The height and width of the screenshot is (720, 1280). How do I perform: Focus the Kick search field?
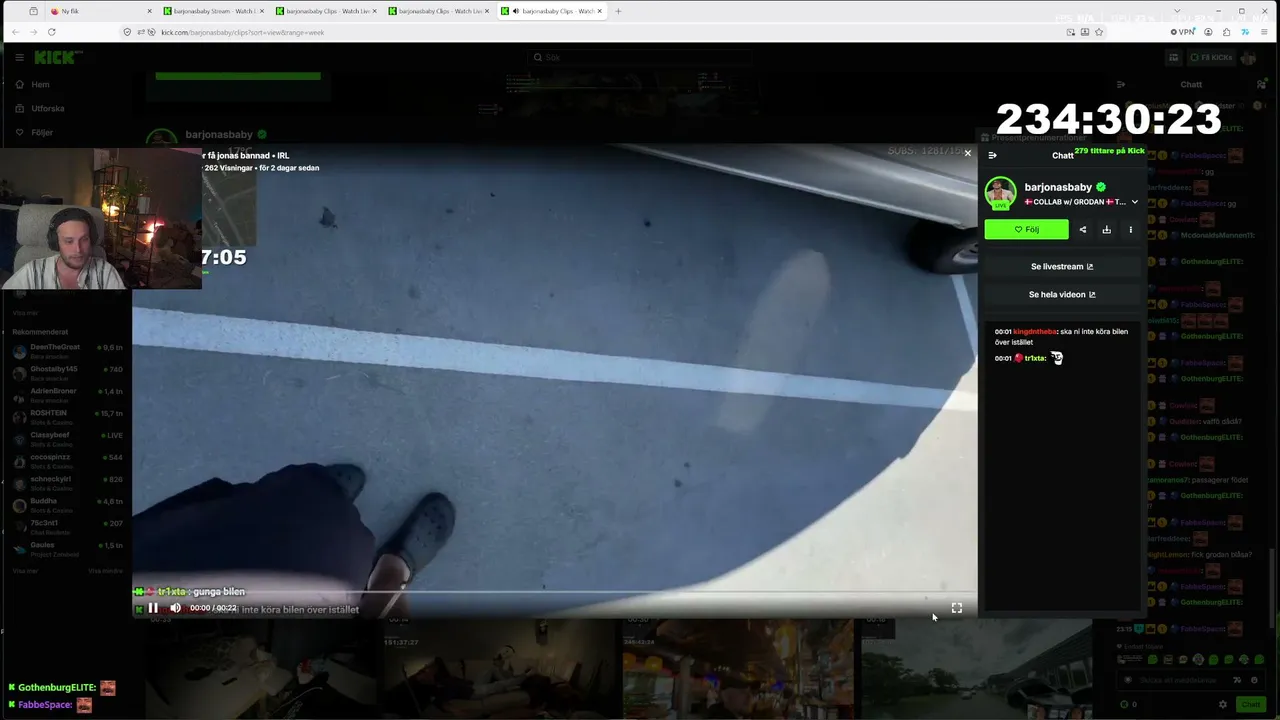[640, 57]
